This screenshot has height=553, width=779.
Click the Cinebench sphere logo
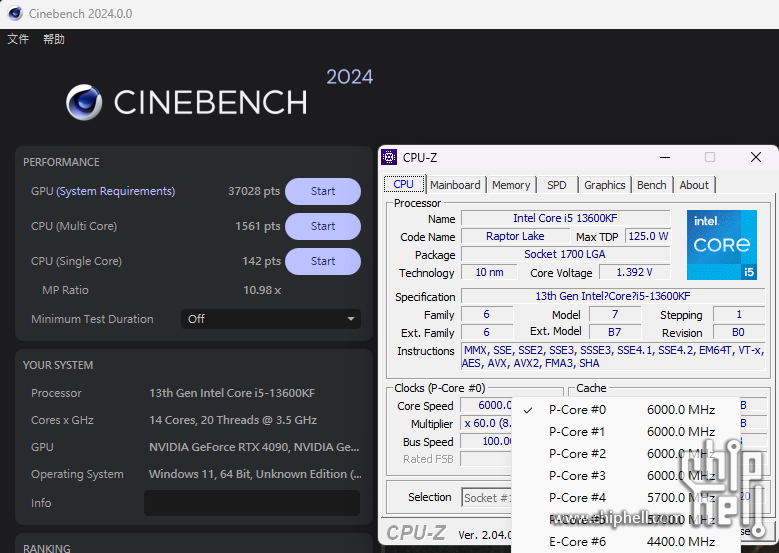84,102
